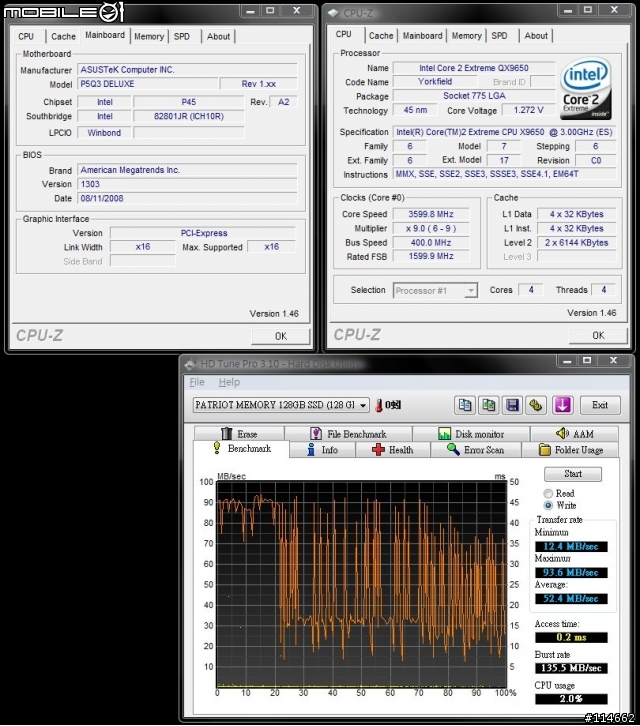Screen dimensions: 640x726
Task: Click the HD Tune Pro title bar icon
Action: click(190, 364)
